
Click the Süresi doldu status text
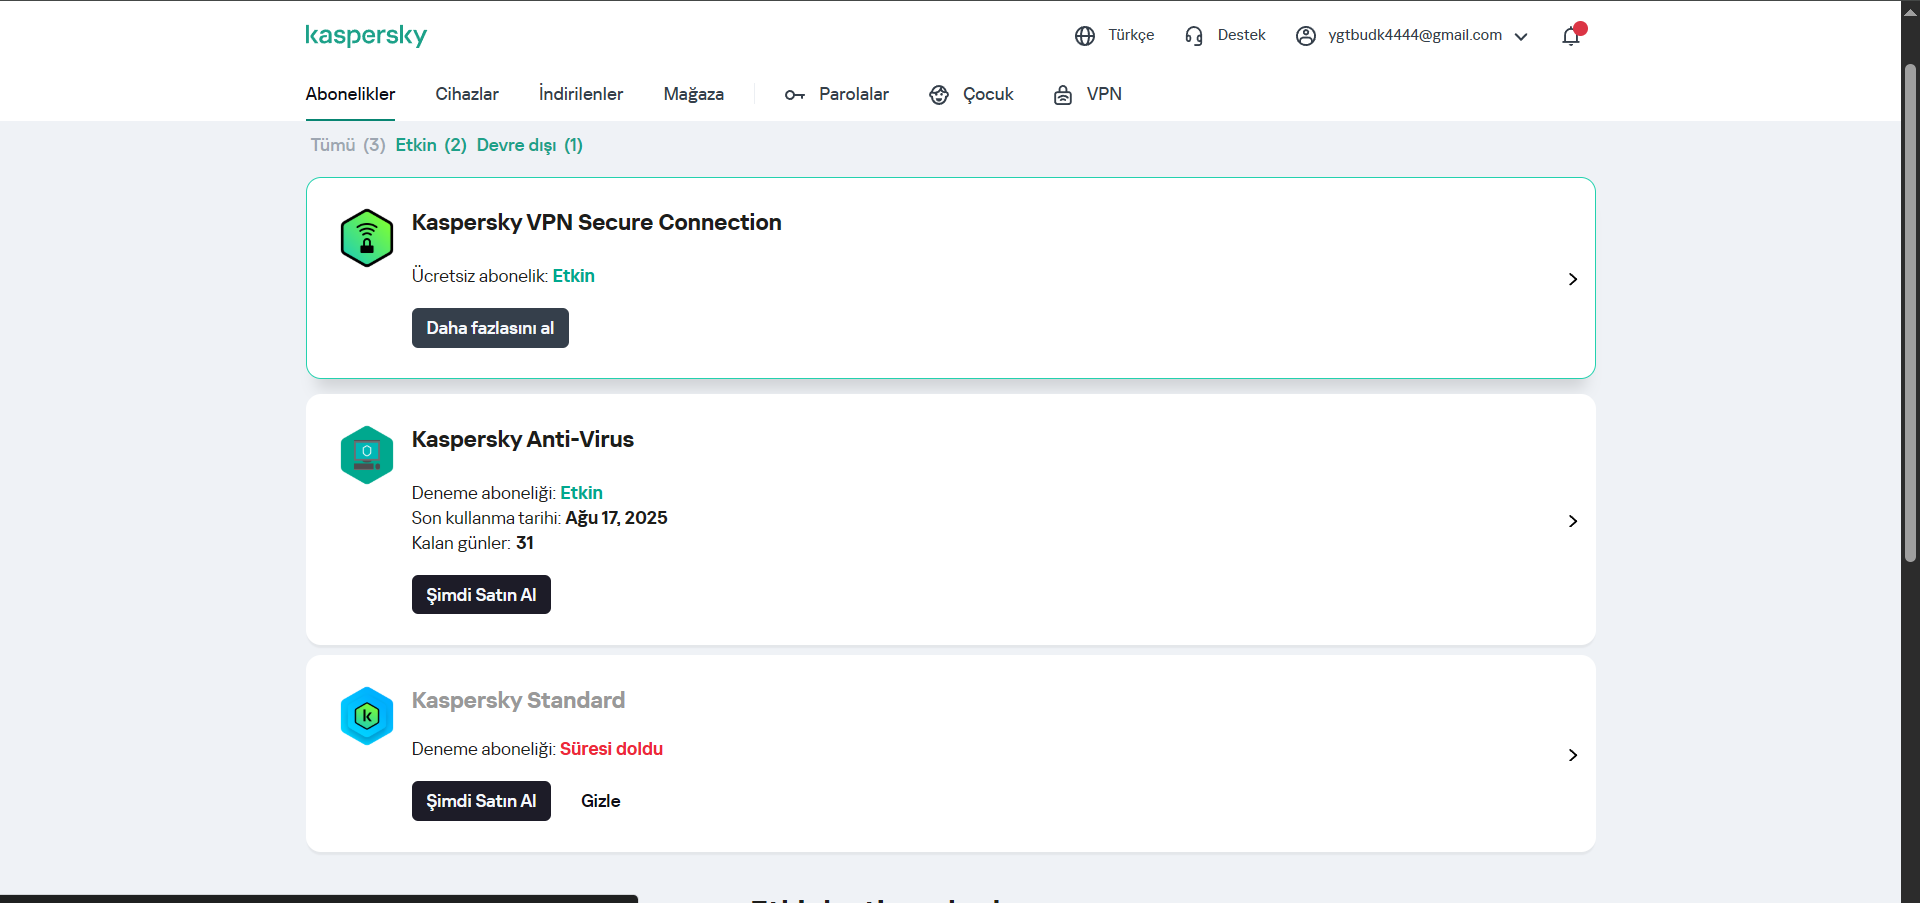[x=611, y=749]
